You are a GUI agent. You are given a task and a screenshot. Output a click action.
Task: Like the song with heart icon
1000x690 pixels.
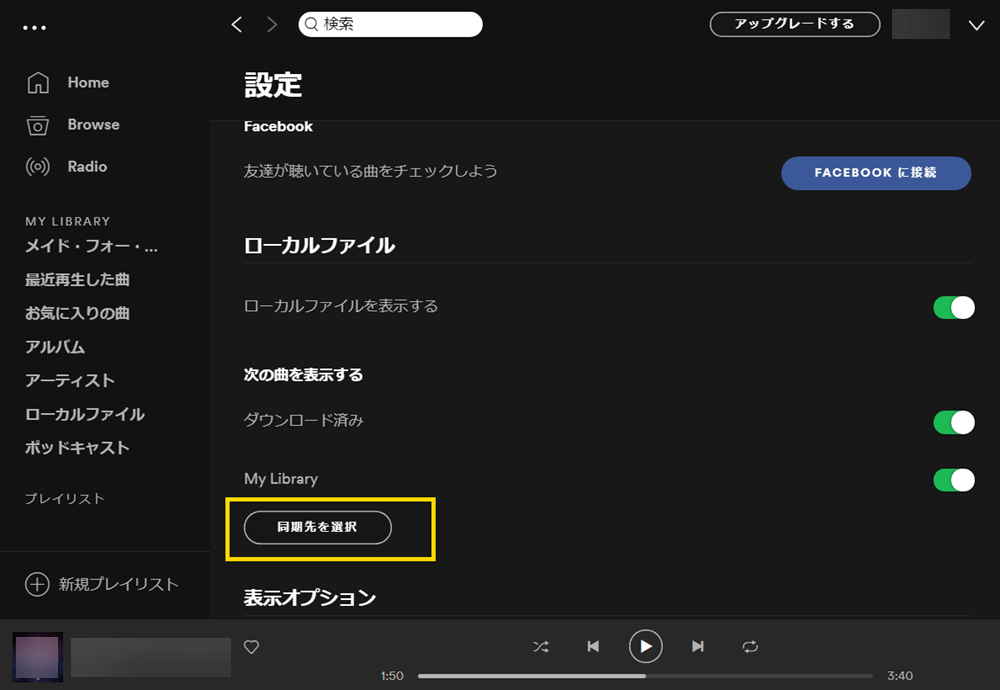click(251, 647)
